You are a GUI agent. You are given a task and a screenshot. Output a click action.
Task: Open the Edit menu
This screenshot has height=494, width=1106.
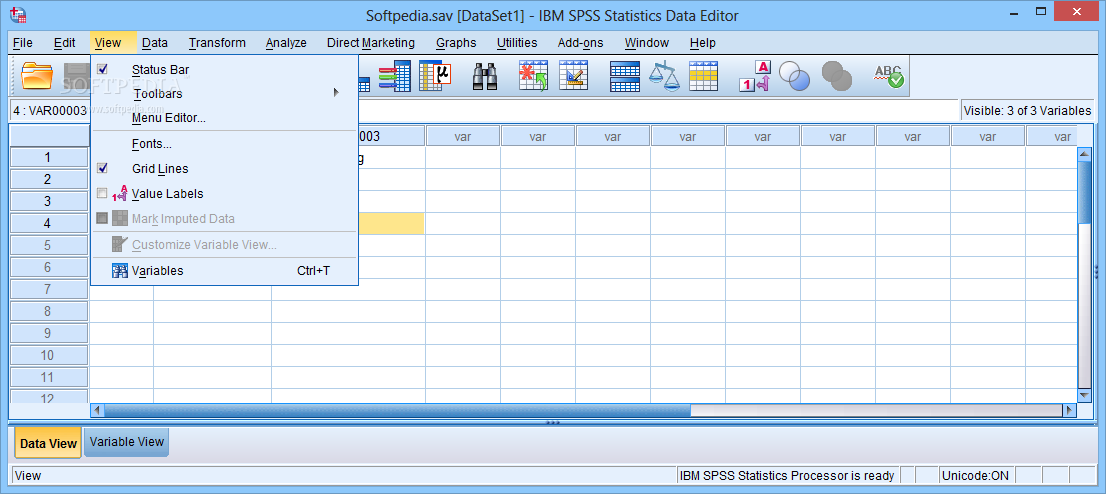tap(64, 42)
